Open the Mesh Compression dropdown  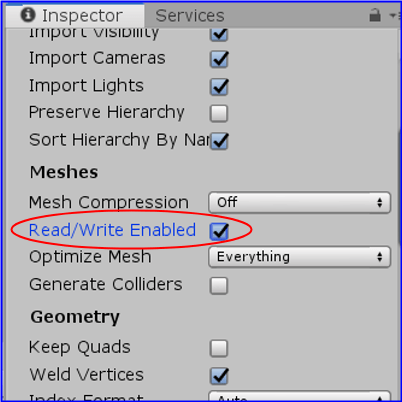tap(299, 202)
